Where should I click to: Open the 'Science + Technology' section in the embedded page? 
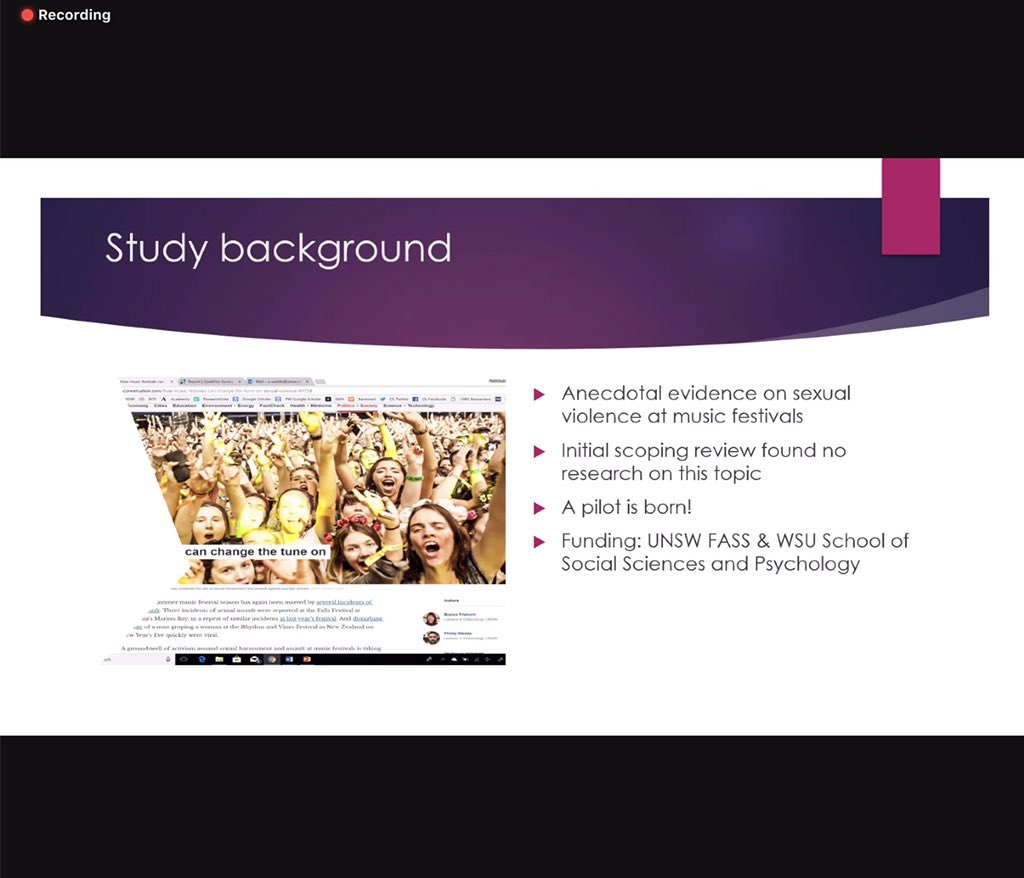point(408,406)
